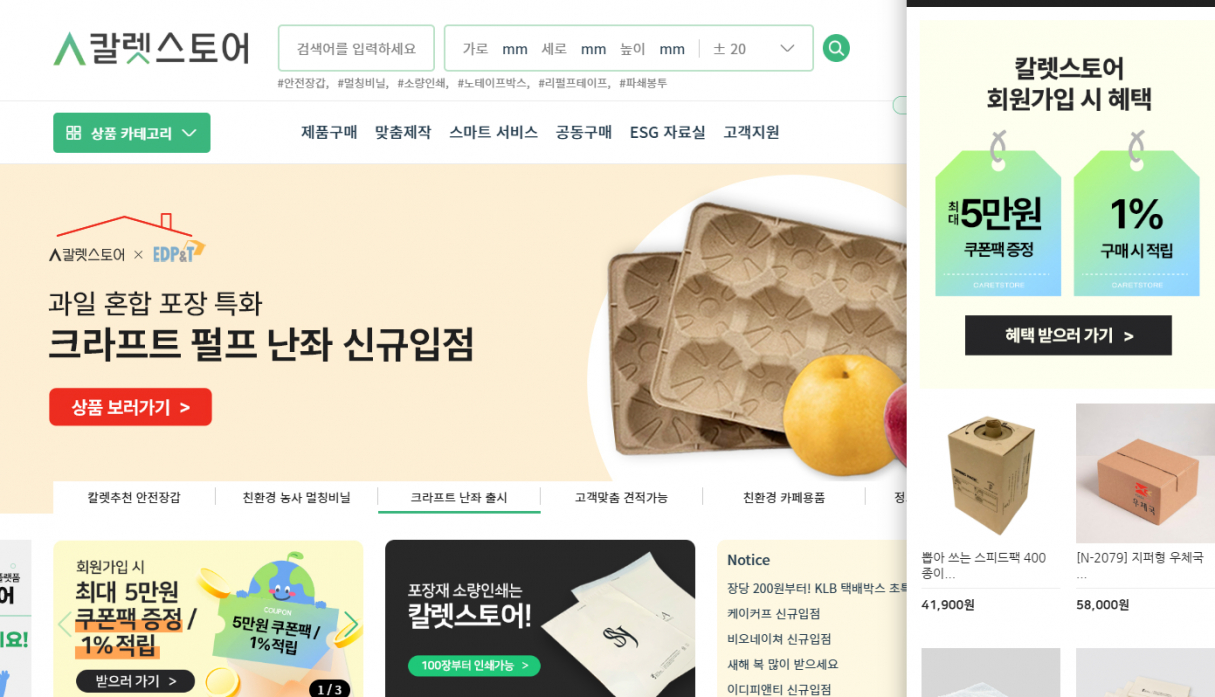
Task: Click the 검색어를 입력하세요 search field
Action: coord(356,48)
